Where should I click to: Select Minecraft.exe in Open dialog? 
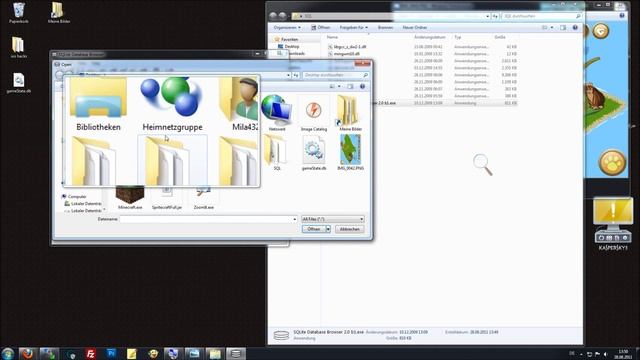click(x=130, y=198)
